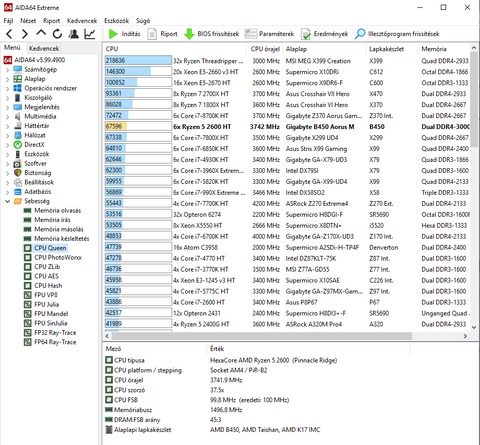Open the Kedvencek menu in menu bar
This screenshot has width=480, height=445.
pos(82,21)
